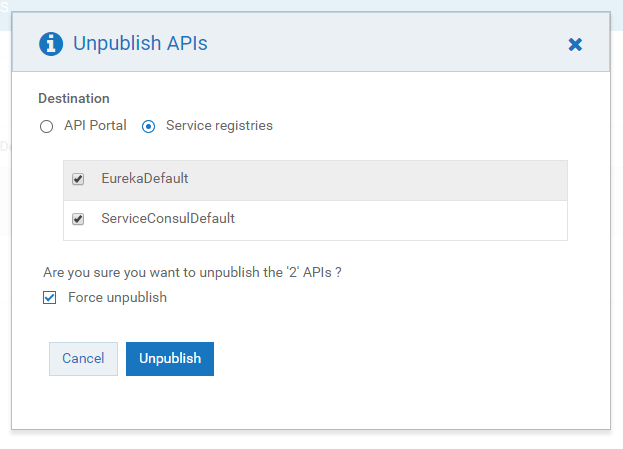
Task: Select the Service registries radio button
Action: 149,126
